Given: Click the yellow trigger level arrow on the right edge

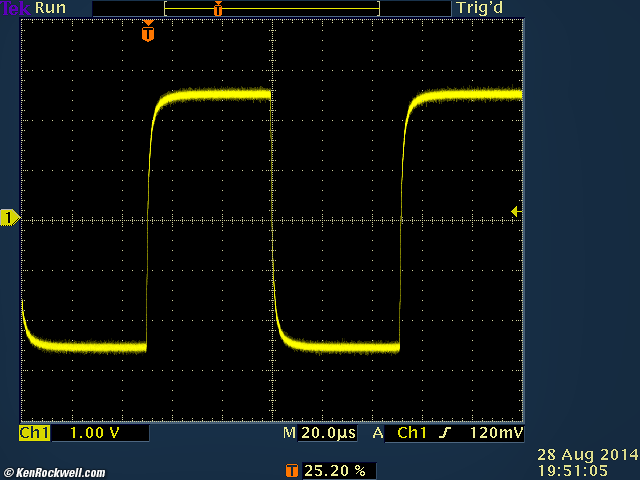Looking at the screenshot, I should (514, 211).
